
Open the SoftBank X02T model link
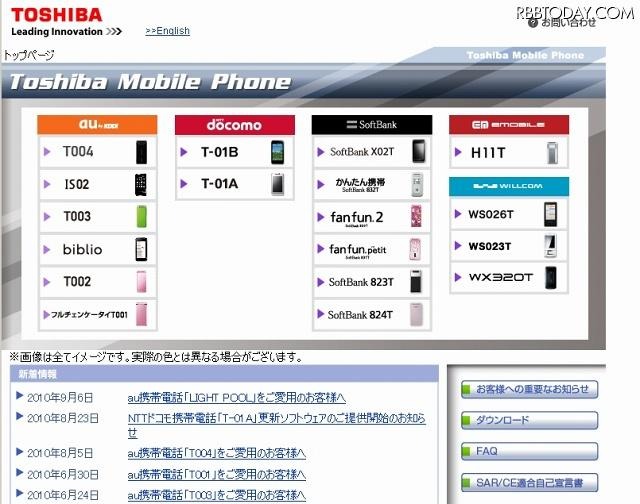tap(362, 152)
